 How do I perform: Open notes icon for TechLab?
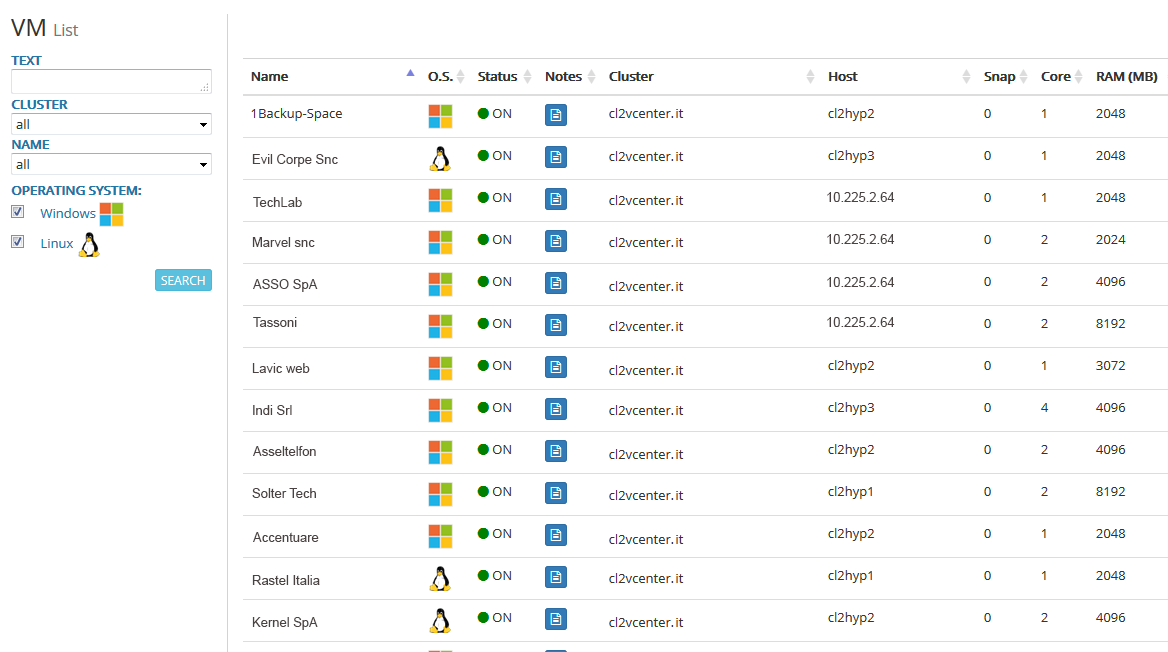click(556, 199)
